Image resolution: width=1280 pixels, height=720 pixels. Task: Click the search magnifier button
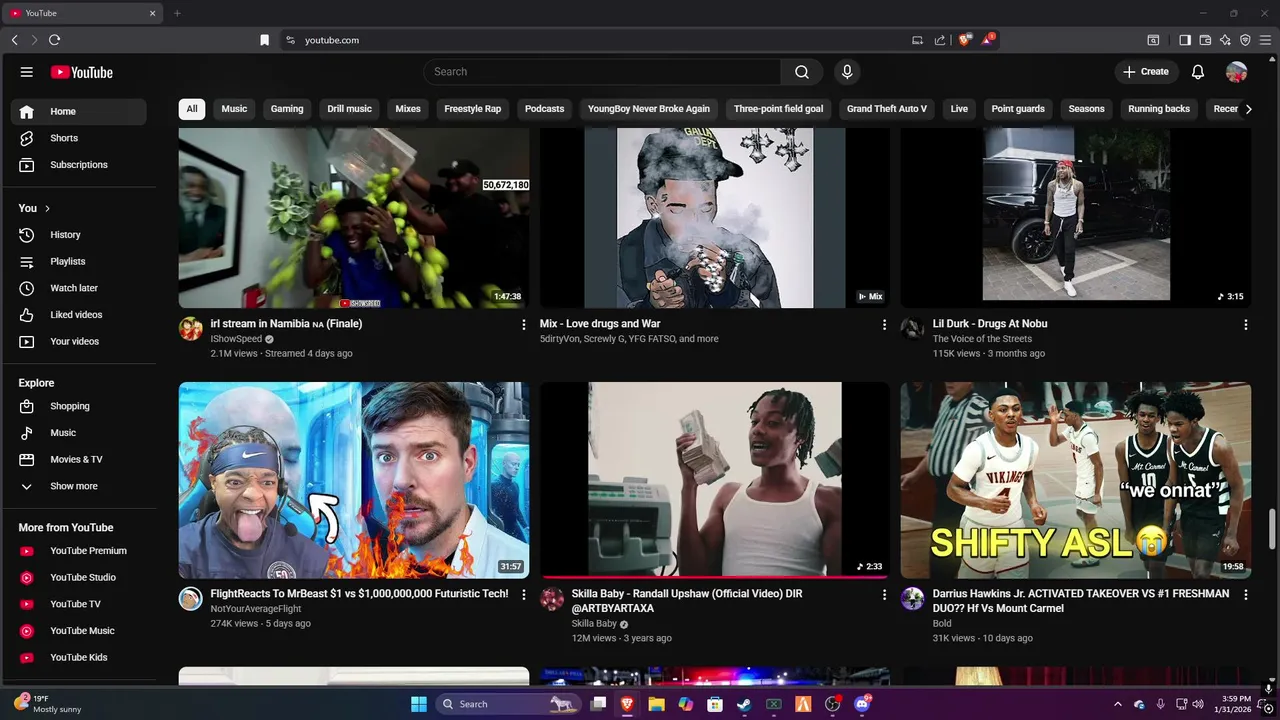pyautogui.click(x=802, y=72)
